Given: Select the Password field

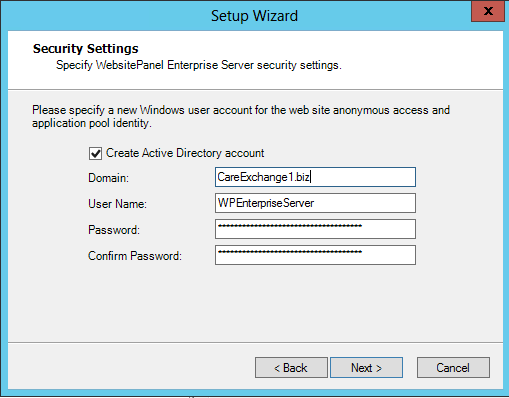Looking at the screenshot, I should [315, 229].
